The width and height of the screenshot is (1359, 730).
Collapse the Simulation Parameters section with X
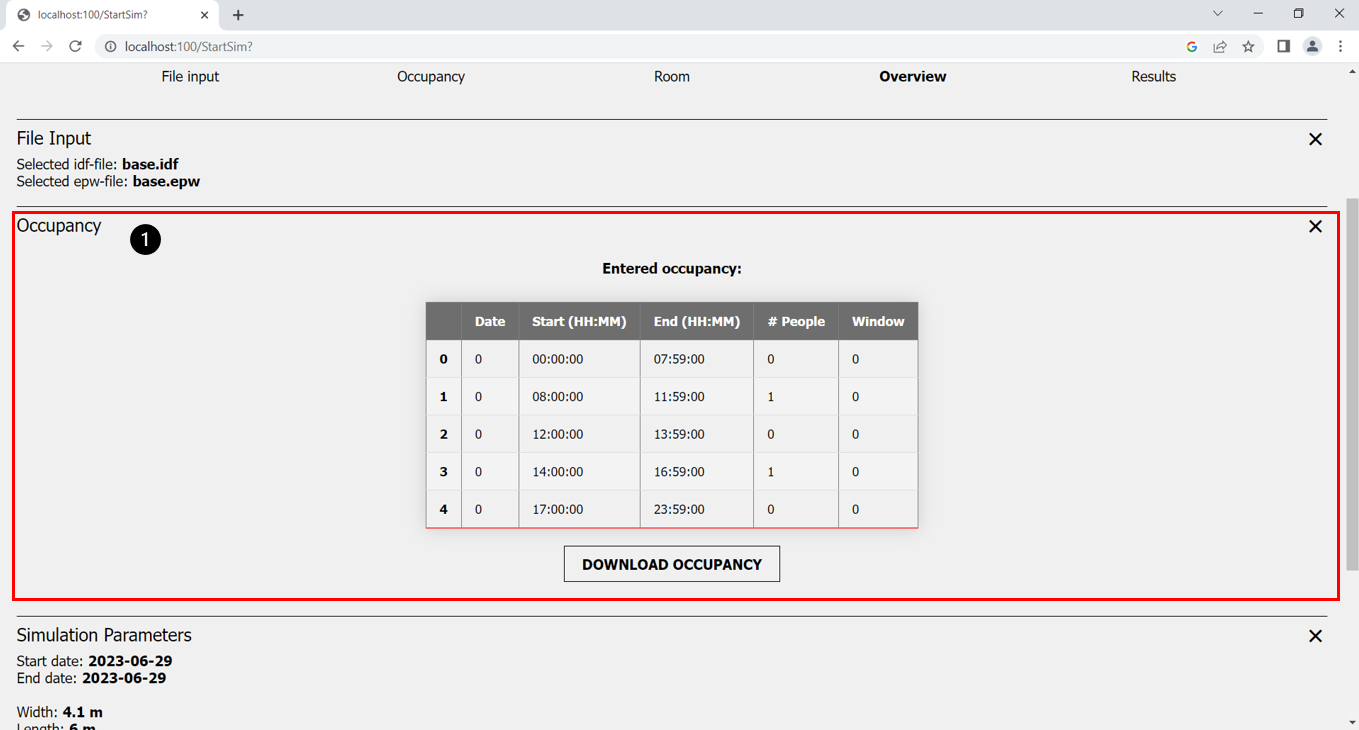tap(1315, 636)
